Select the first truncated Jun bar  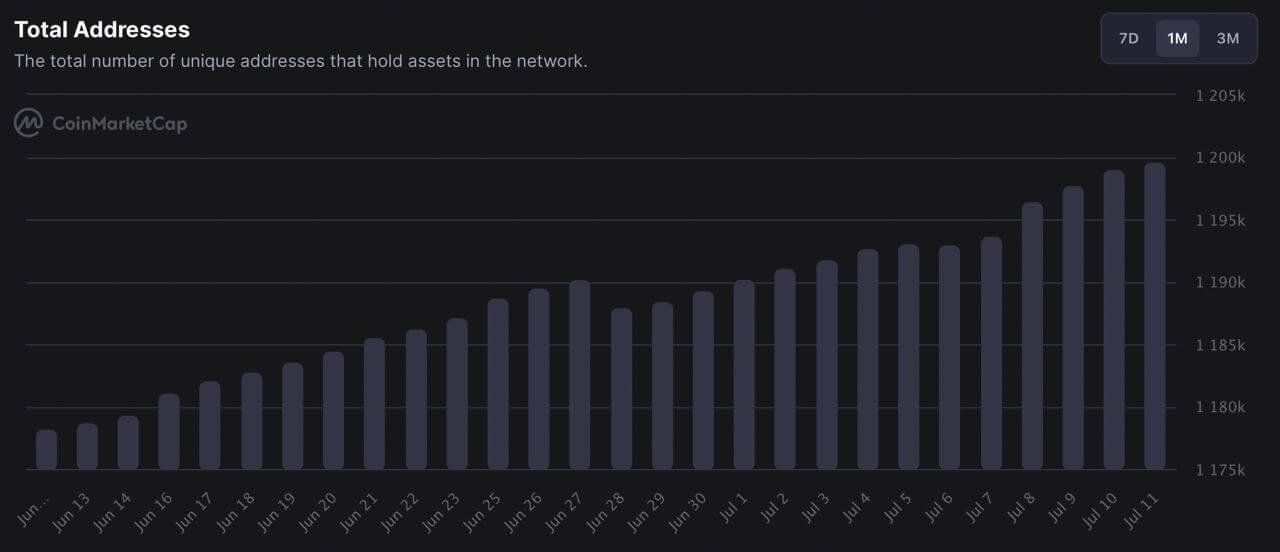click(x=46, y=449)
